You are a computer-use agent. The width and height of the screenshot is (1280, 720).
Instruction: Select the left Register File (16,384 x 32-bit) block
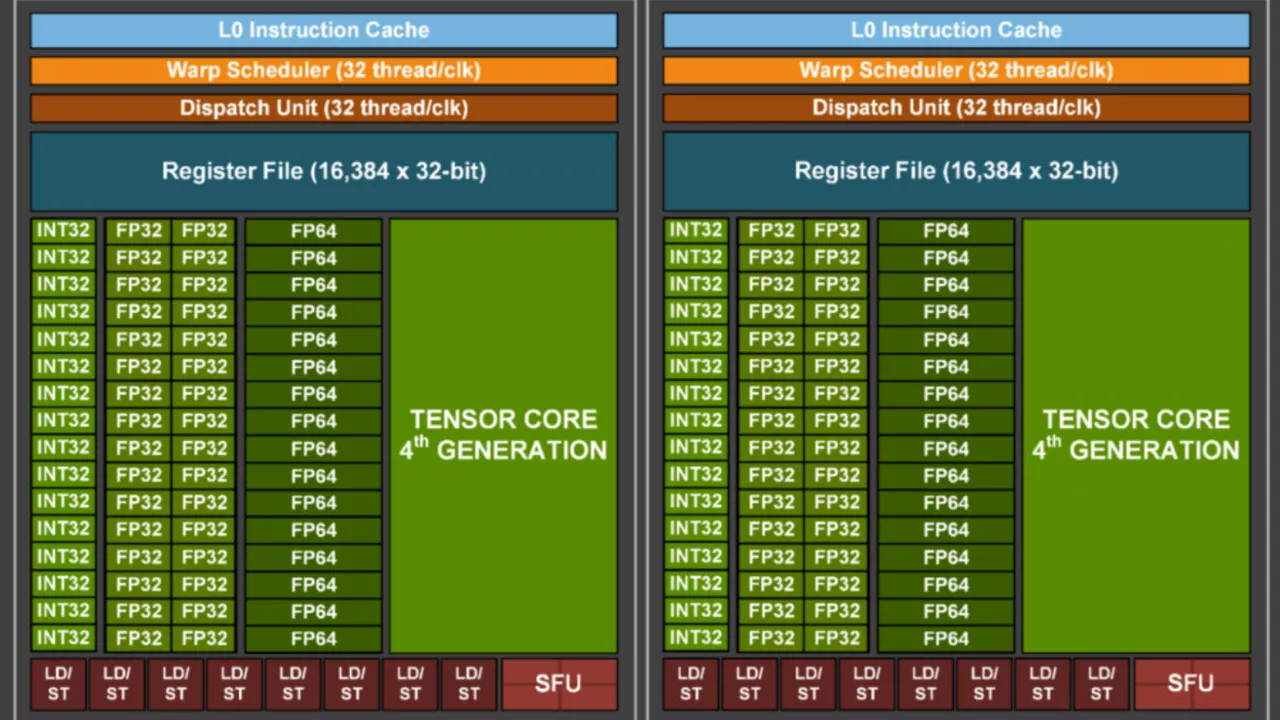[324, 171]
